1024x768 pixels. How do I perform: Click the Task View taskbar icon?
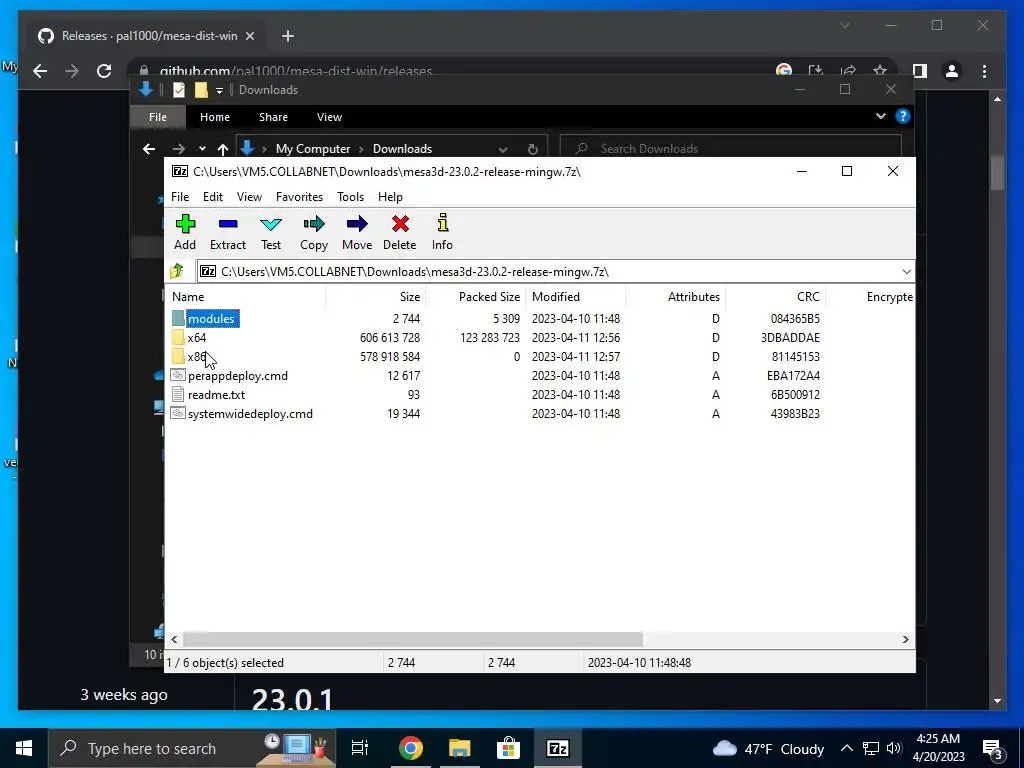pyautogui.click(x=360, y=748)
